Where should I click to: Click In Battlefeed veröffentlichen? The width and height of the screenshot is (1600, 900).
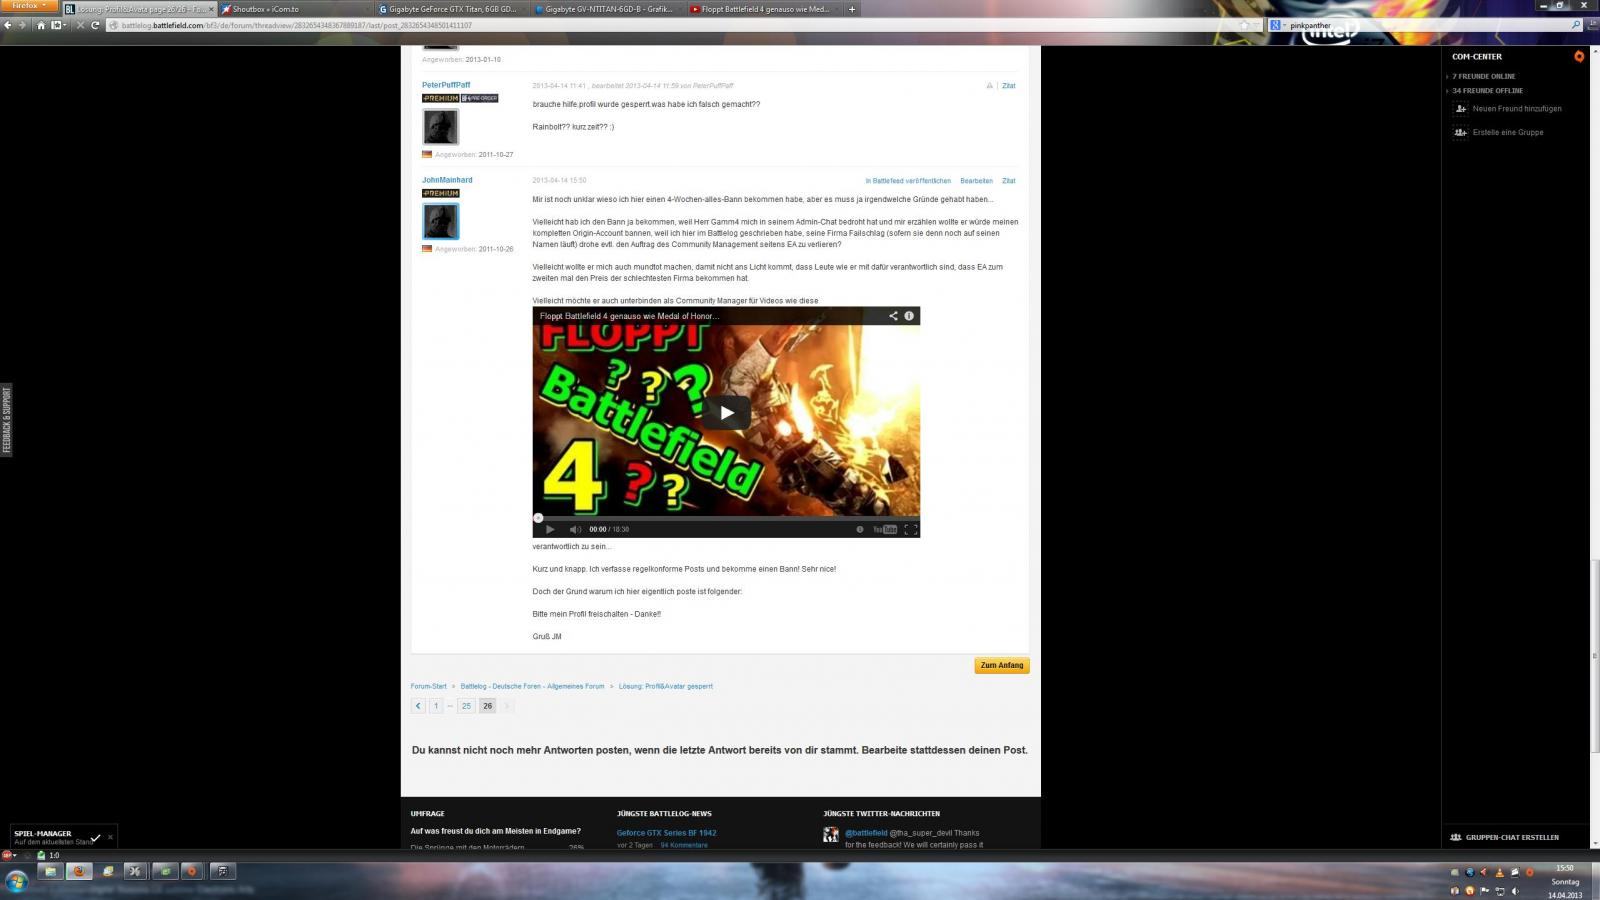pos(908,181)
